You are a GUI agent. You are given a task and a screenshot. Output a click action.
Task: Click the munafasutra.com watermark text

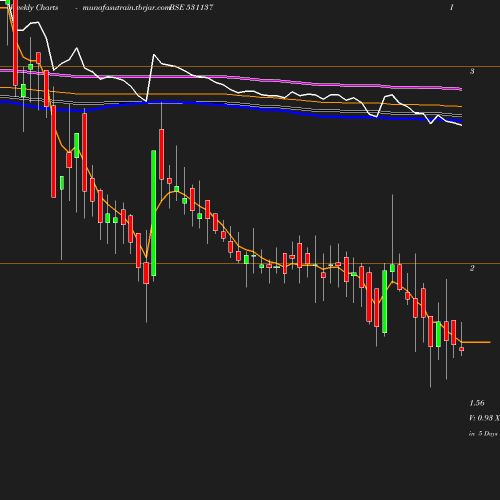tap(126, 8)
